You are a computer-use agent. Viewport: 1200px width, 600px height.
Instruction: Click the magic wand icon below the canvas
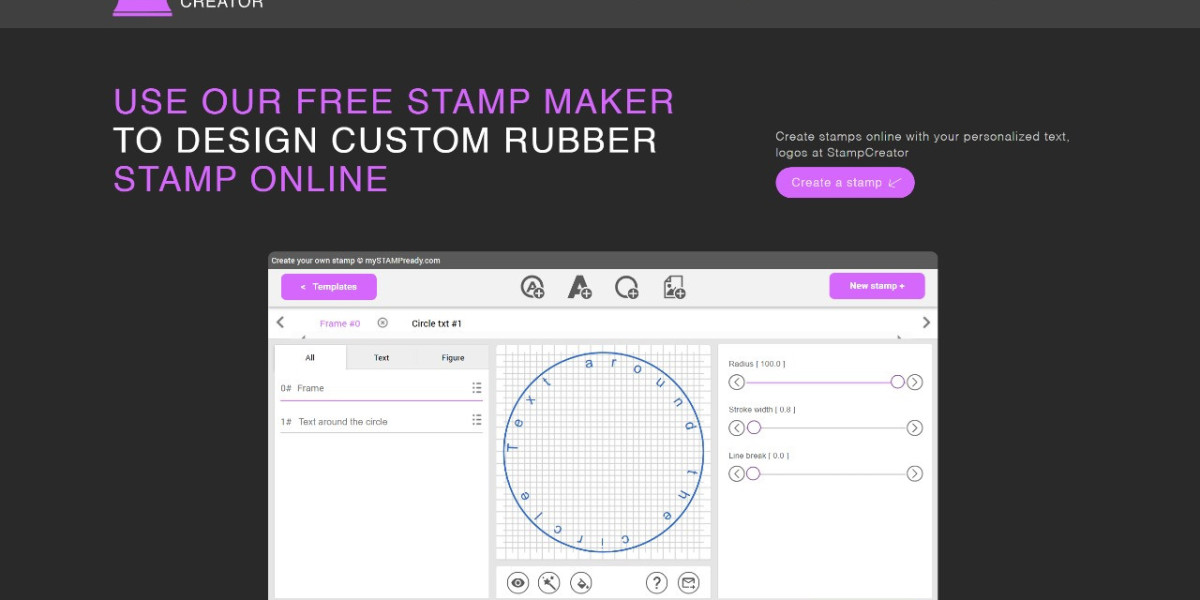pos(549,582)
